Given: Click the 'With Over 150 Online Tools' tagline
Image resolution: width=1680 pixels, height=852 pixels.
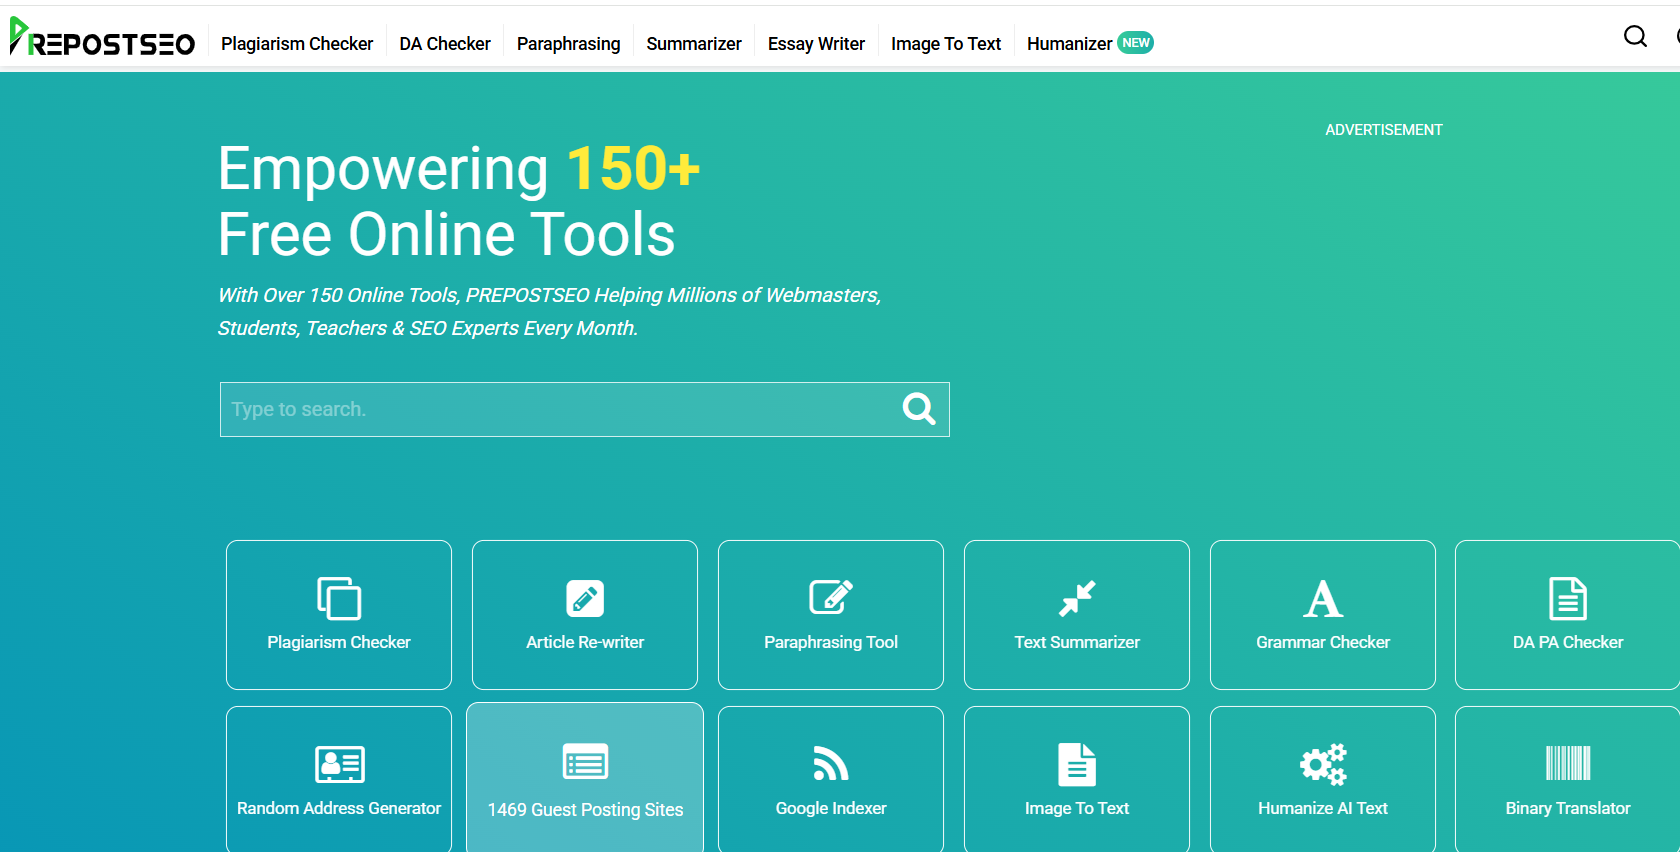Looking at the screenshot, I should click(549, 311).
